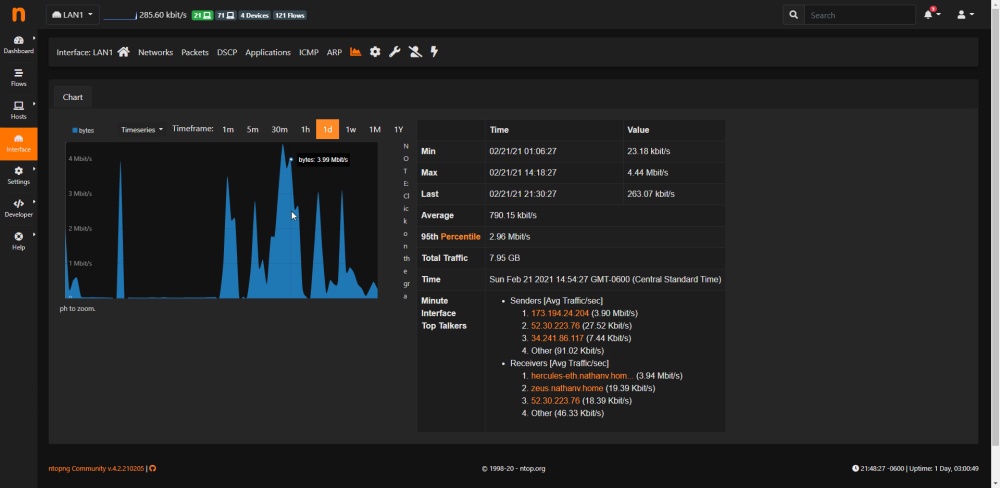Open interface settings gear icon

tap(375, 52)
